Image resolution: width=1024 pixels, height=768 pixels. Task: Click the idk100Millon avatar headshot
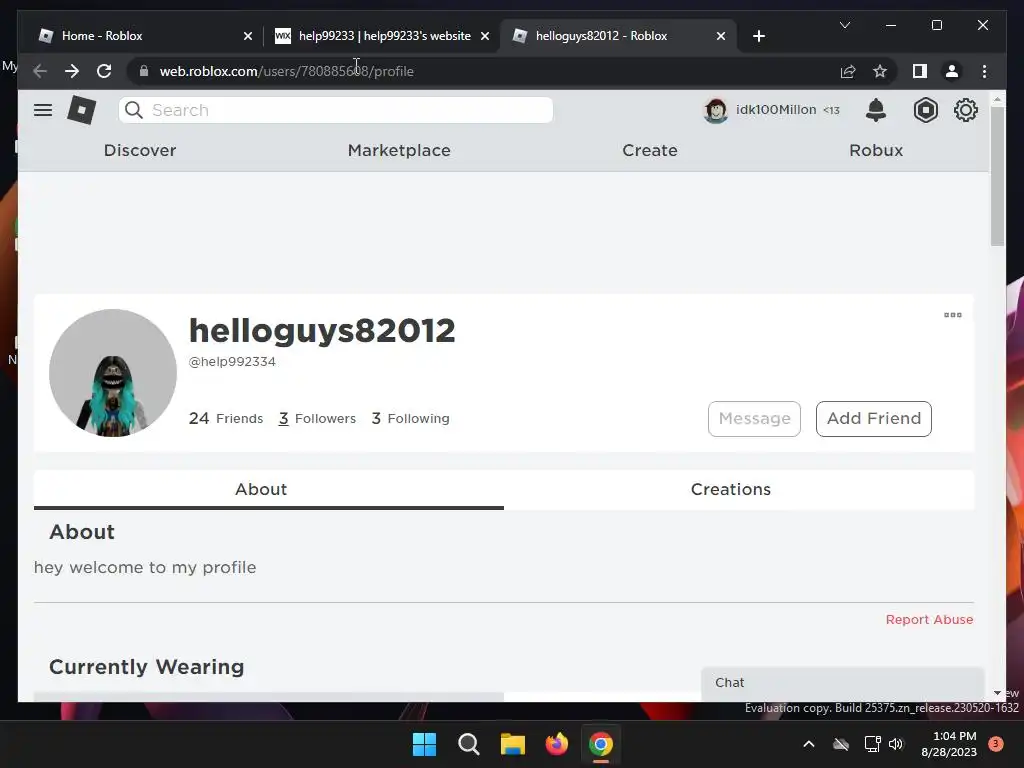pos(716,110)
